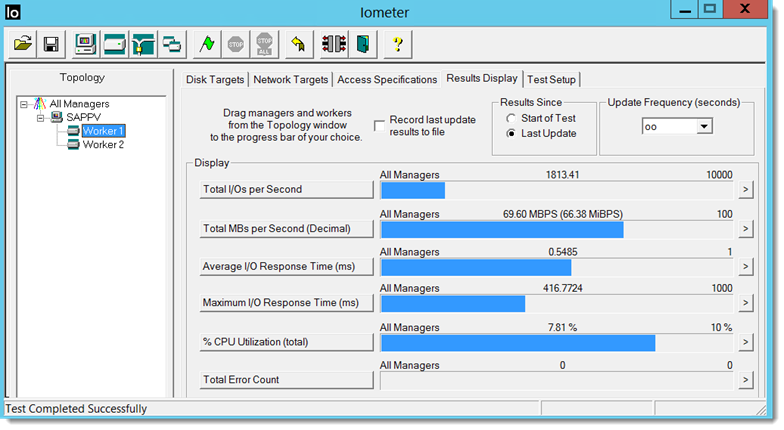Open Access Specifications tab
Screen dimensions: 784x430
387,80
